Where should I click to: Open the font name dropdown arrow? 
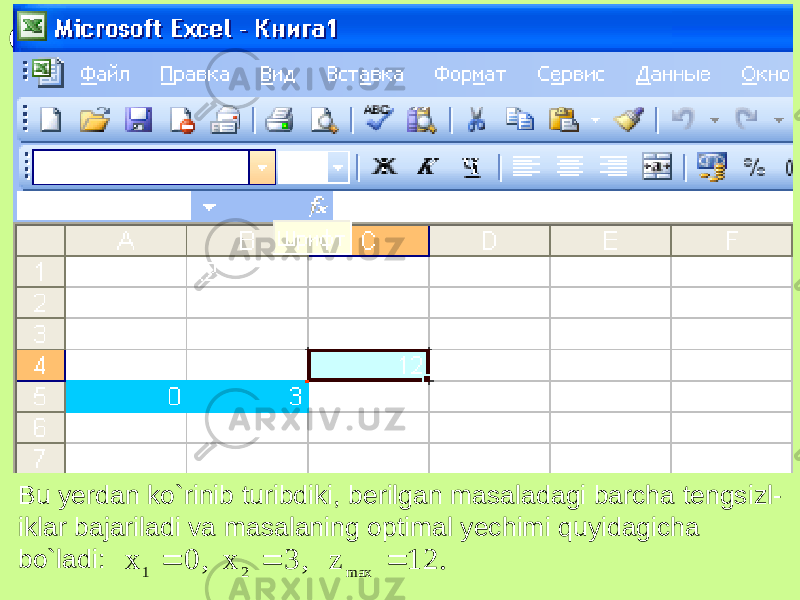coord(262,167)
